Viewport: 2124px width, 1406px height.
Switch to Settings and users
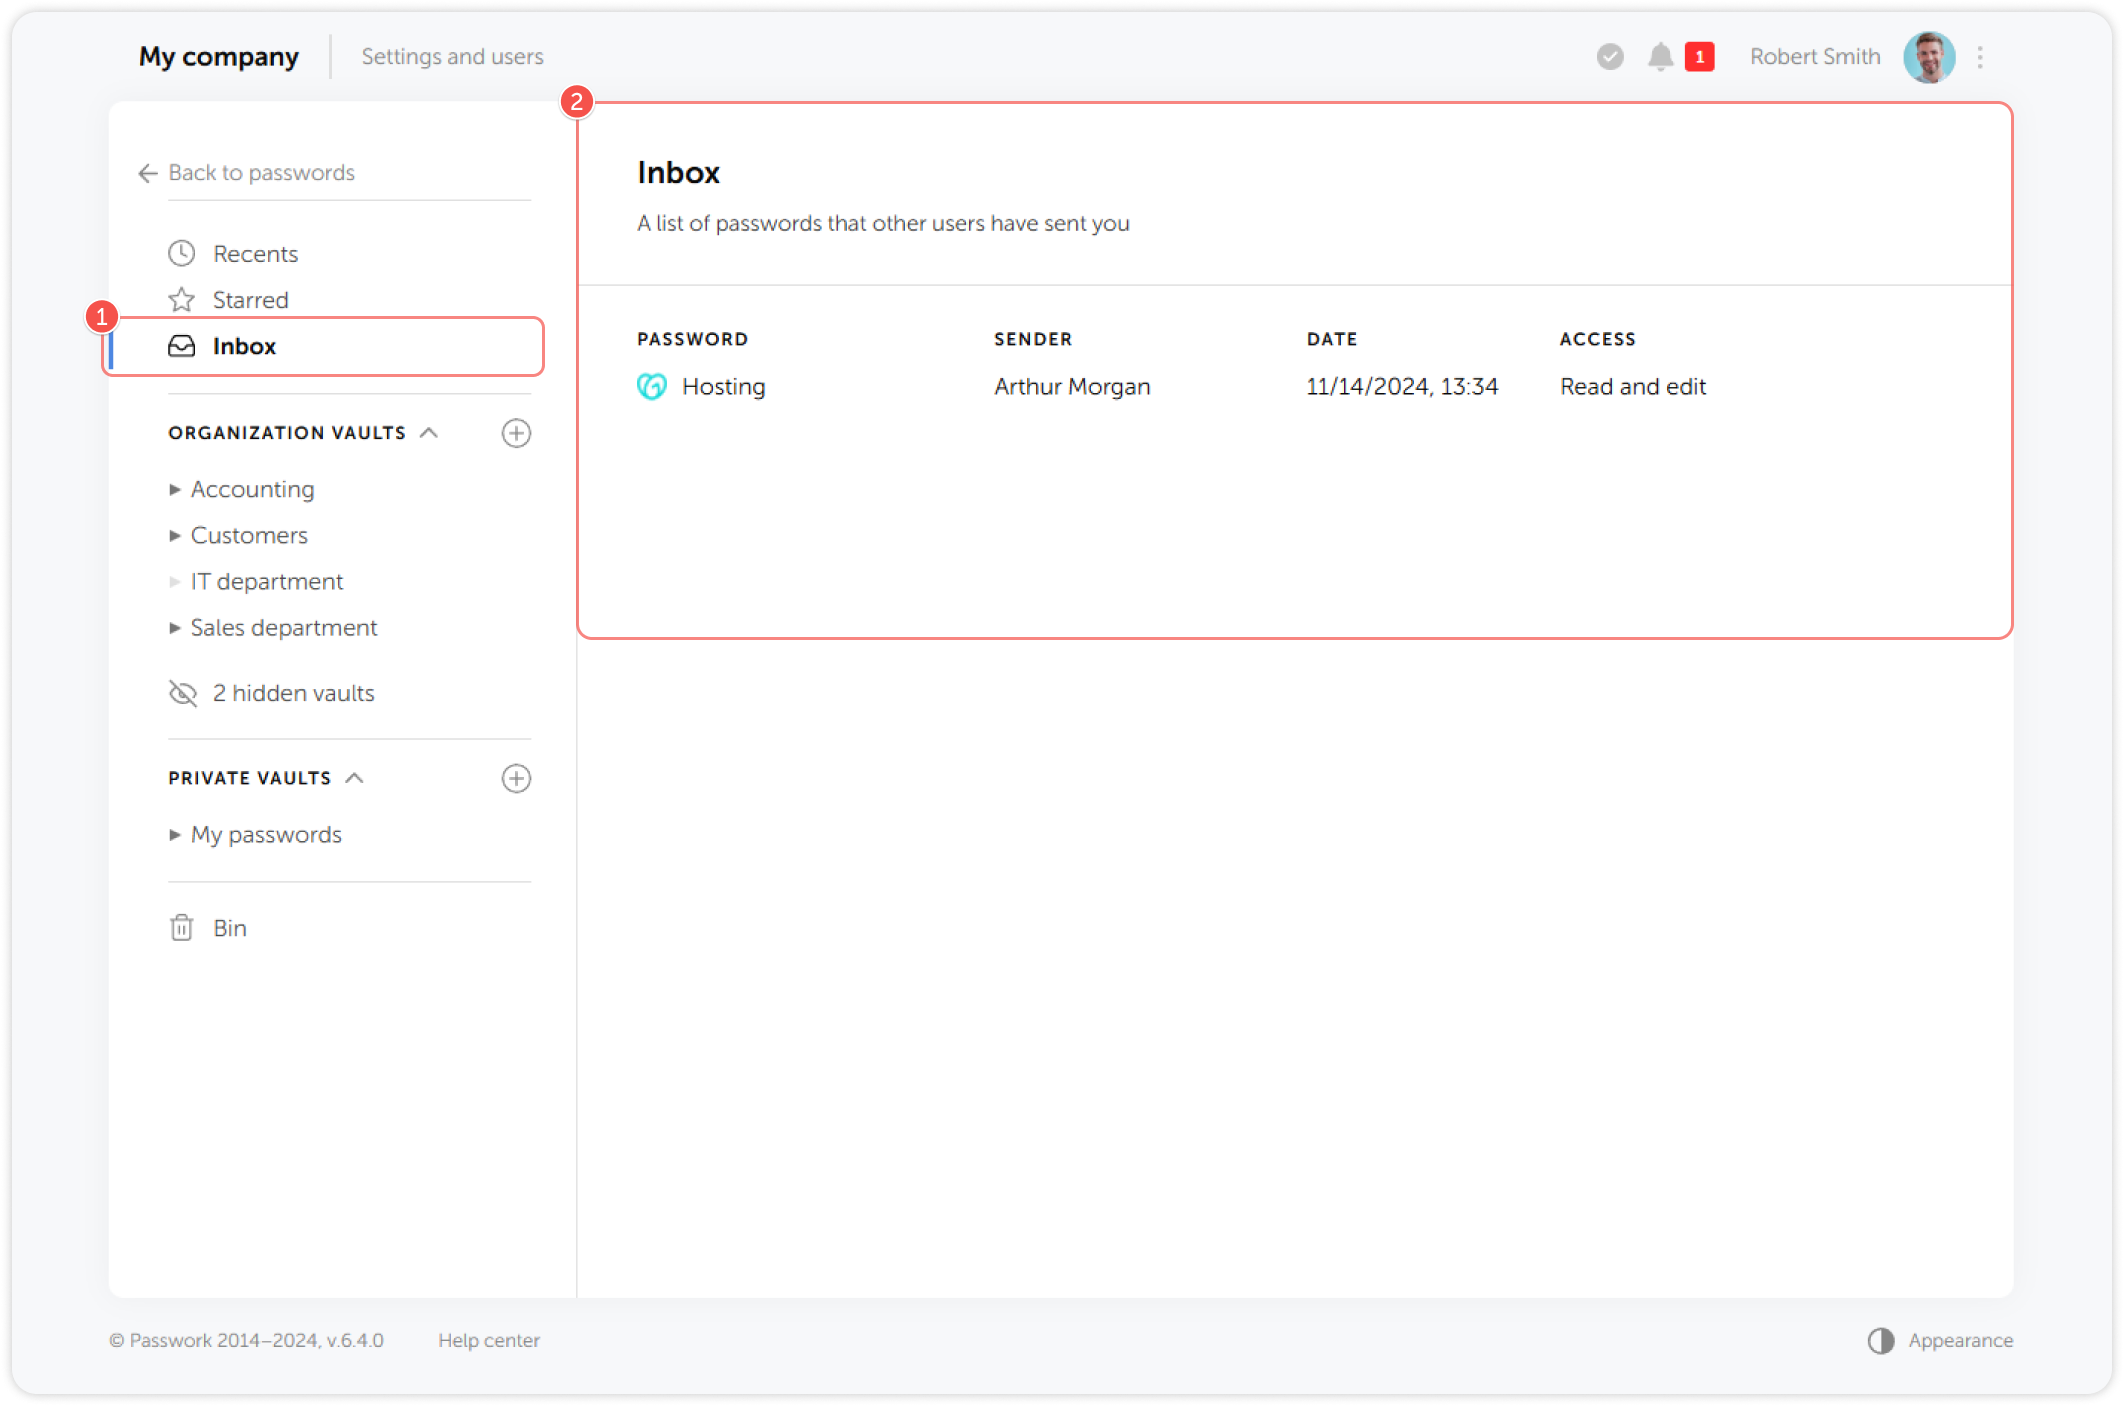click(452, 56)
